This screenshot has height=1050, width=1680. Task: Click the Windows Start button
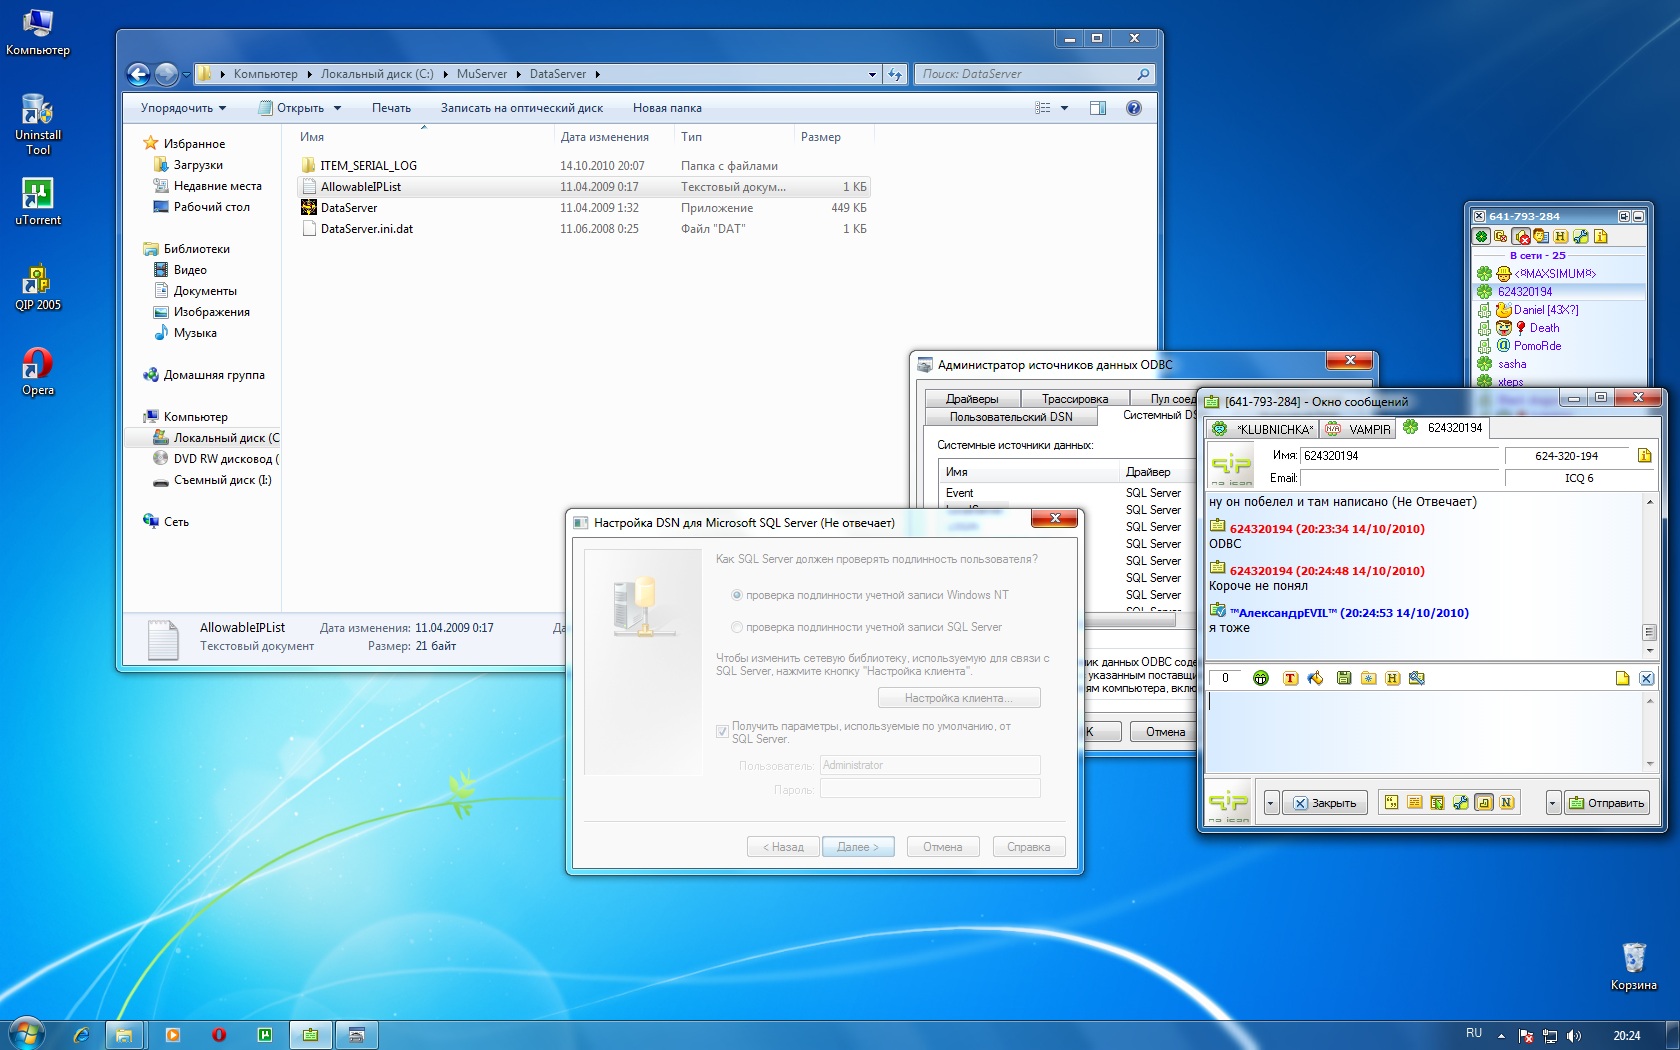tap(27, 1034)
